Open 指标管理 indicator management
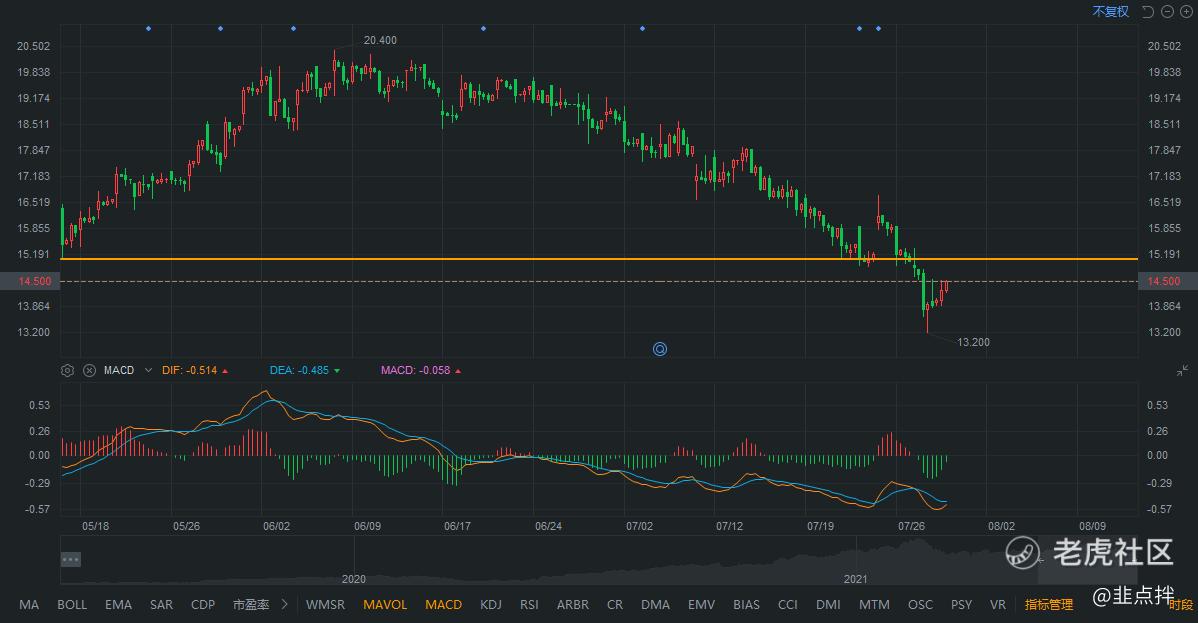Screen dimensions: 1198x623 1048,605
